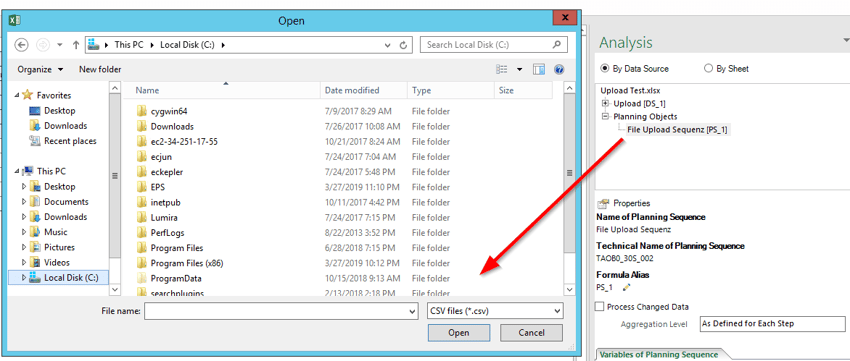Open Aggregation Level field
This screenshot has width=850, height=361.
click(x=772, y=324)
